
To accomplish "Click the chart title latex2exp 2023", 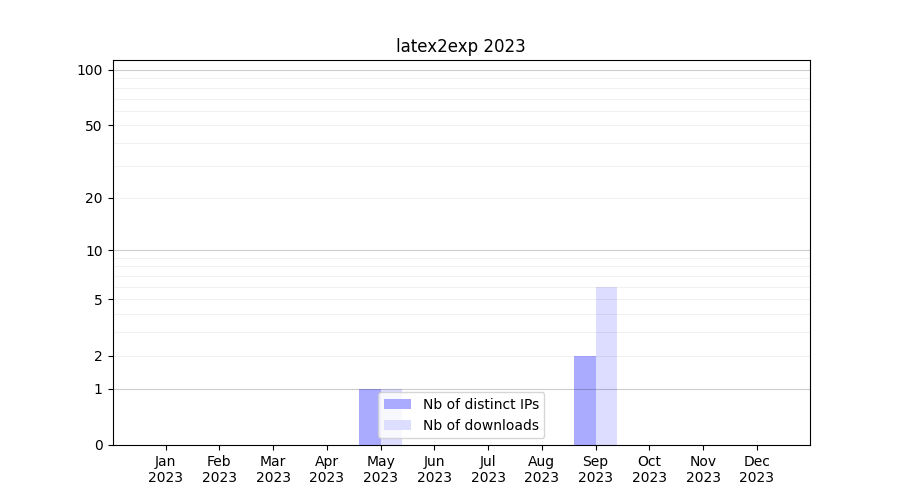I will coord(460,46).
